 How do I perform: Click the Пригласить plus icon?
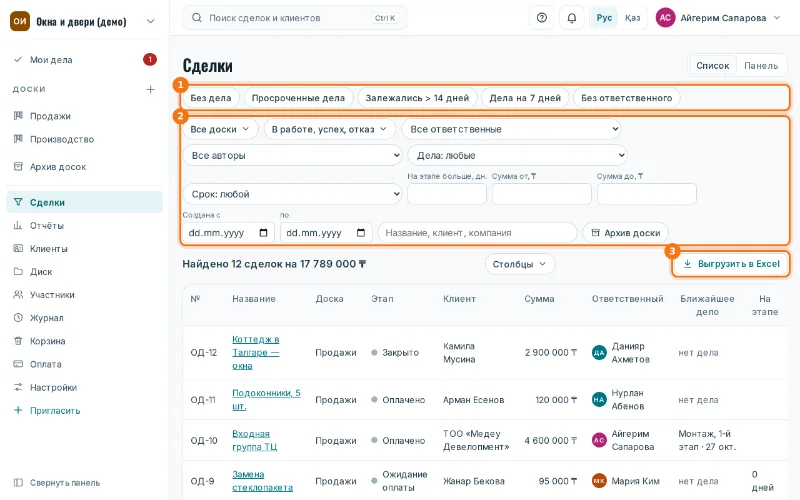18,410
